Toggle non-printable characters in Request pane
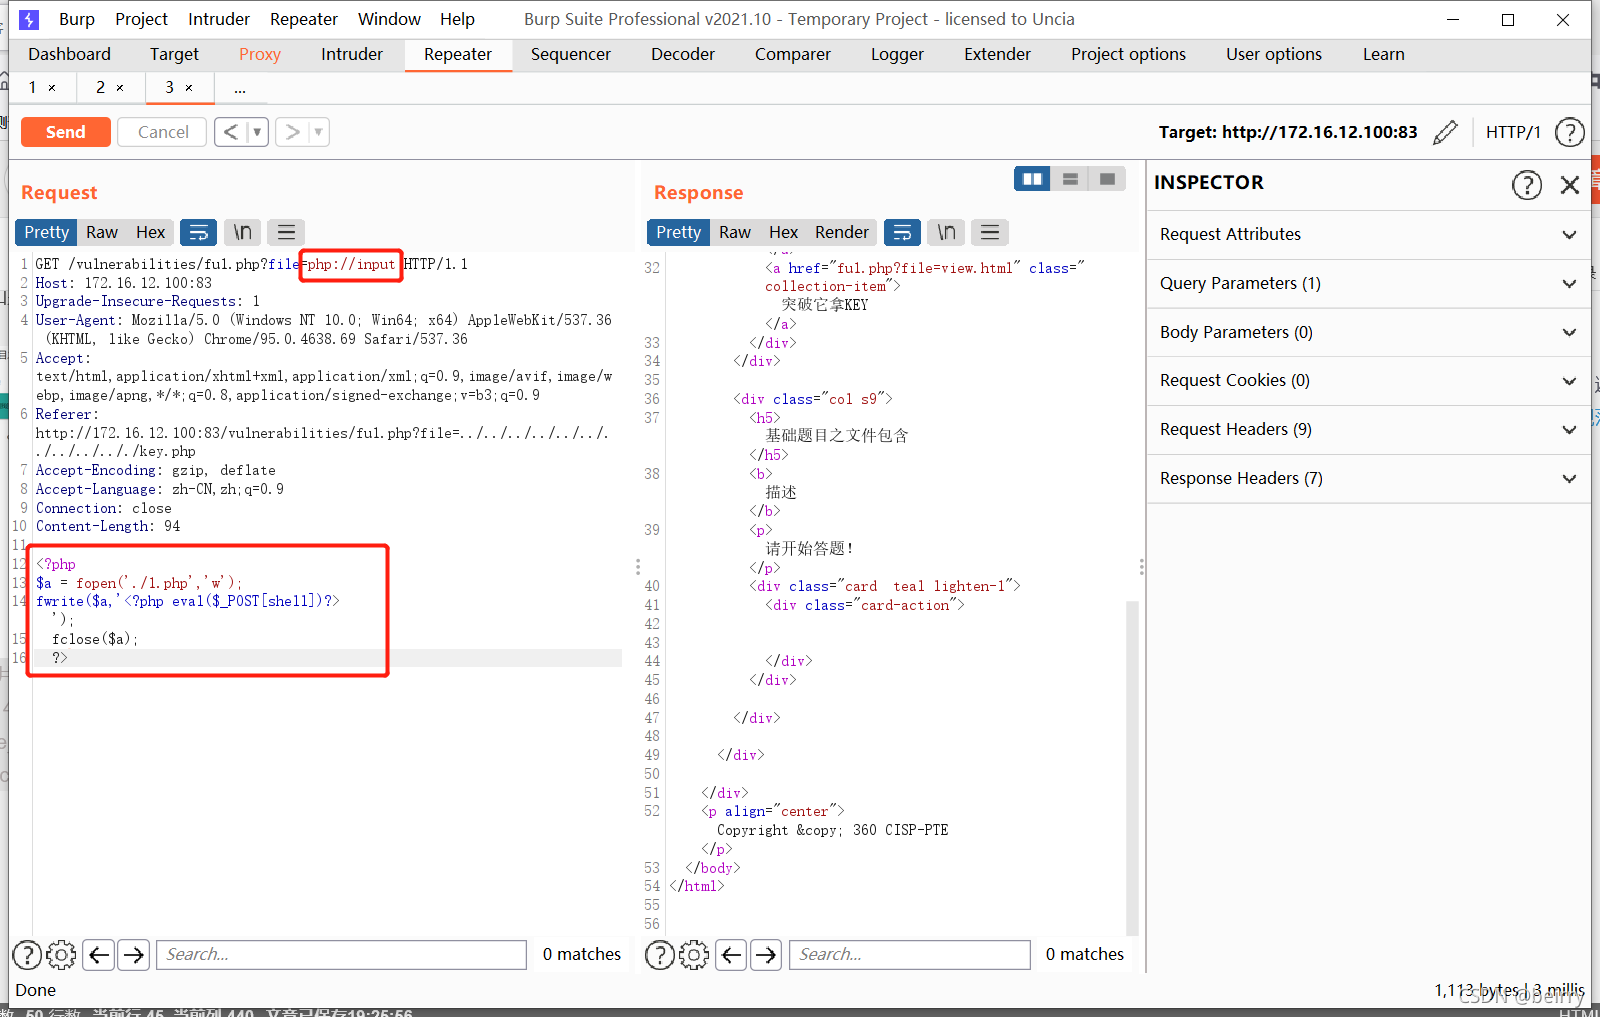This screenshot has height=1017, width=1600. pyautogui.click(x=242, y=232)
